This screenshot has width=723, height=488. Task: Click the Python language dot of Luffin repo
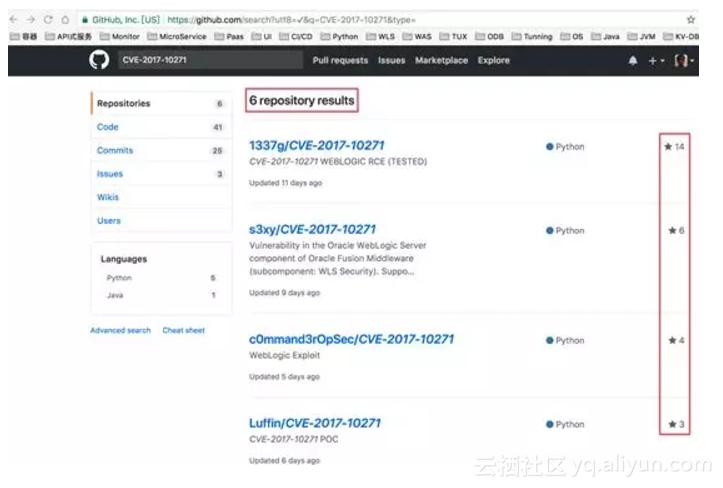(550, 424)
